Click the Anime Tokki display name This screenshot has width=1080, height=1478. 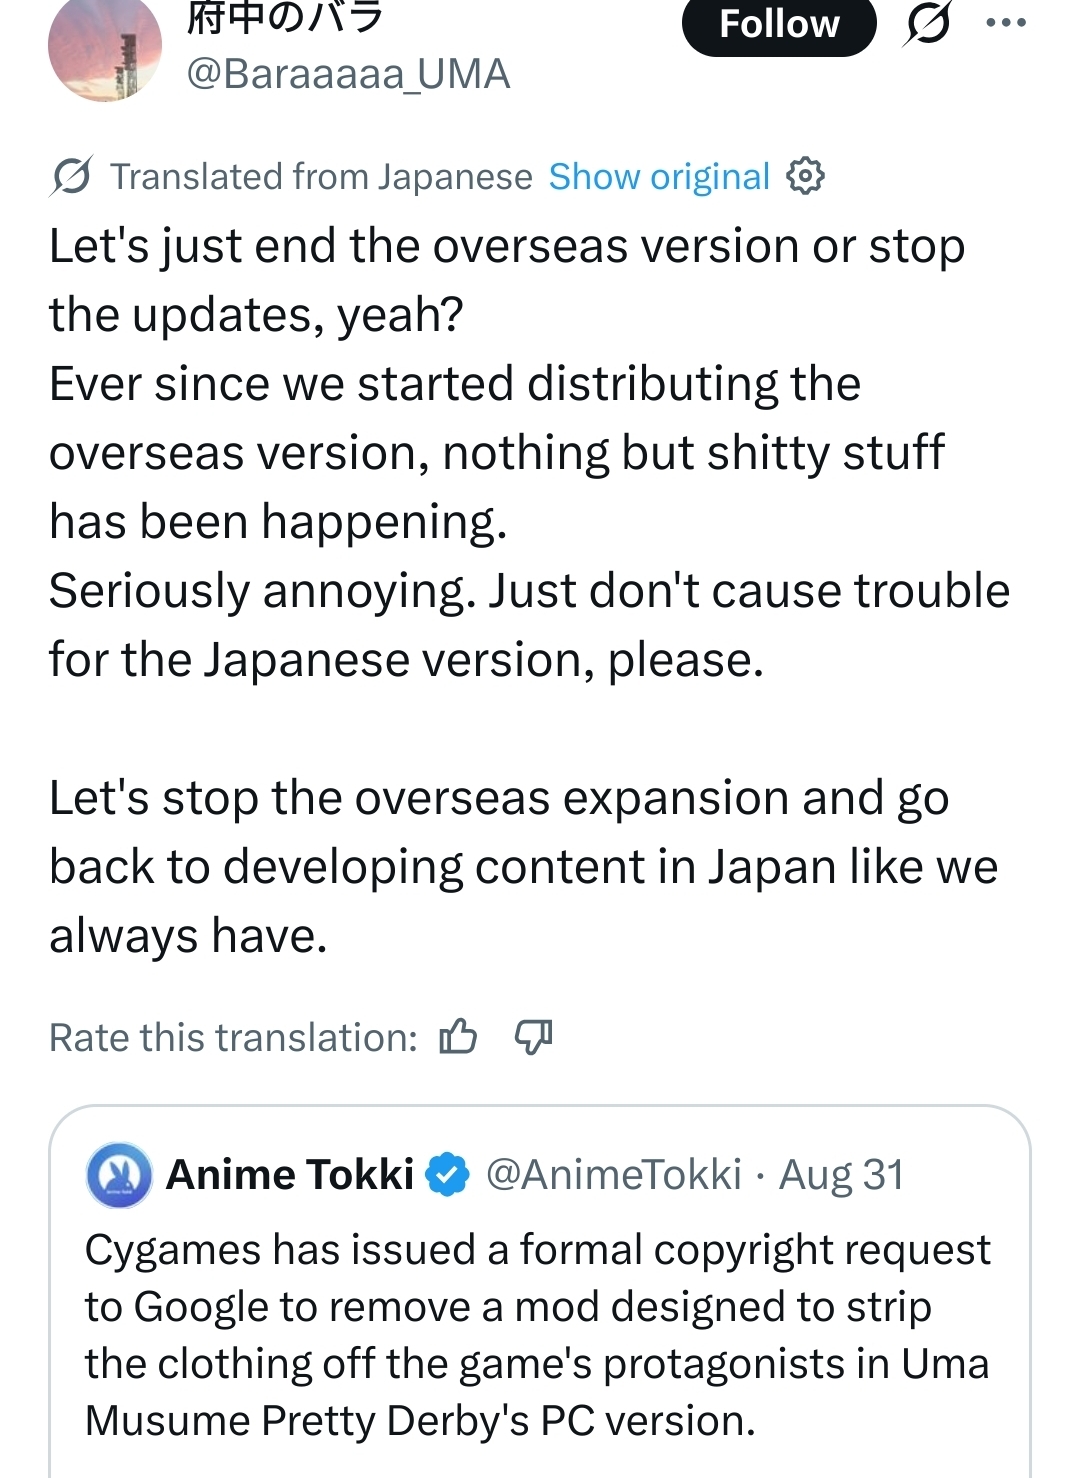290,1175
